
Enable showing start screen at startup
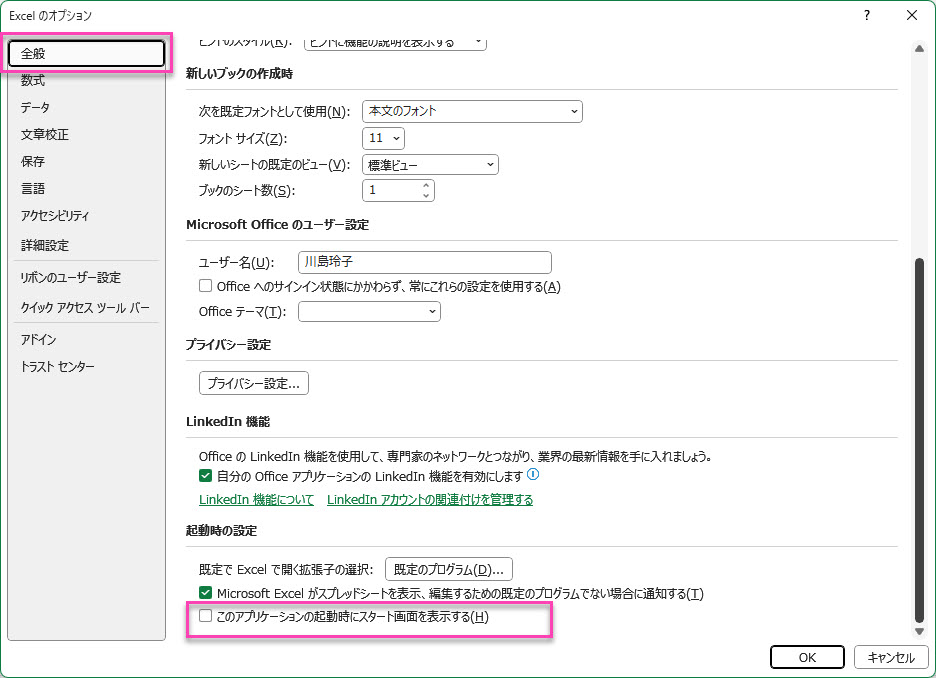206,617
